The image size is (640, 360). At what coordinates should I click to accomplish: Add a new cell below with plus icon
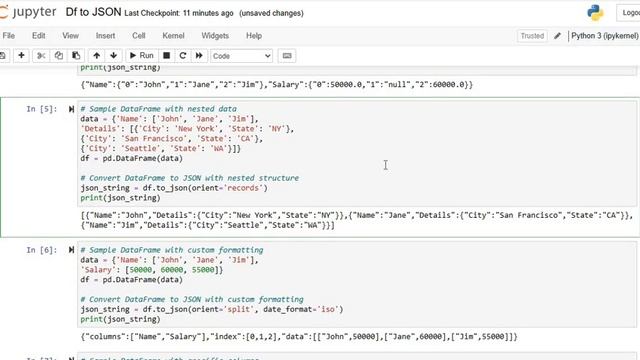[x=21, y=56]
